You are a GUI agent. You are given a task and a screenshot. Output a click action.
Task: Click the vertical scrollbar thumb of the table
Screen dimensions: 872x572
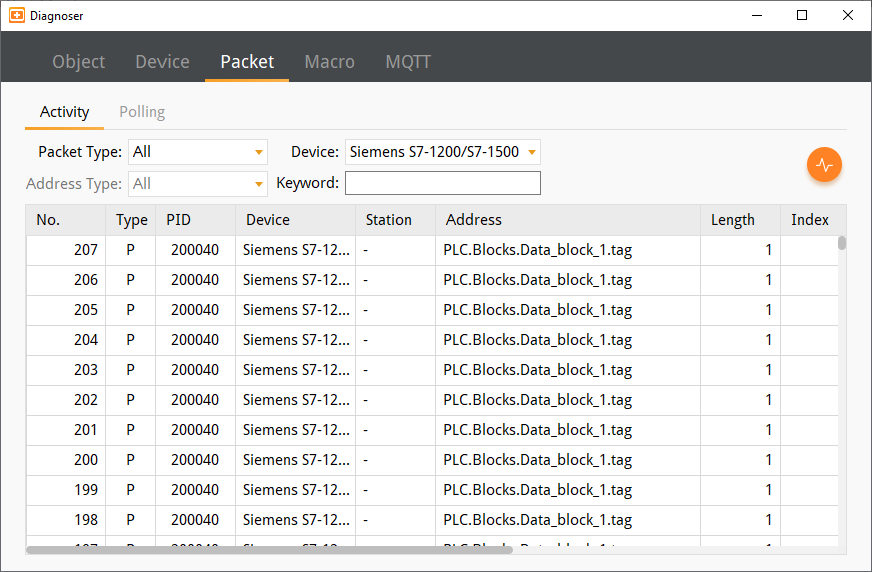[842, 243]
